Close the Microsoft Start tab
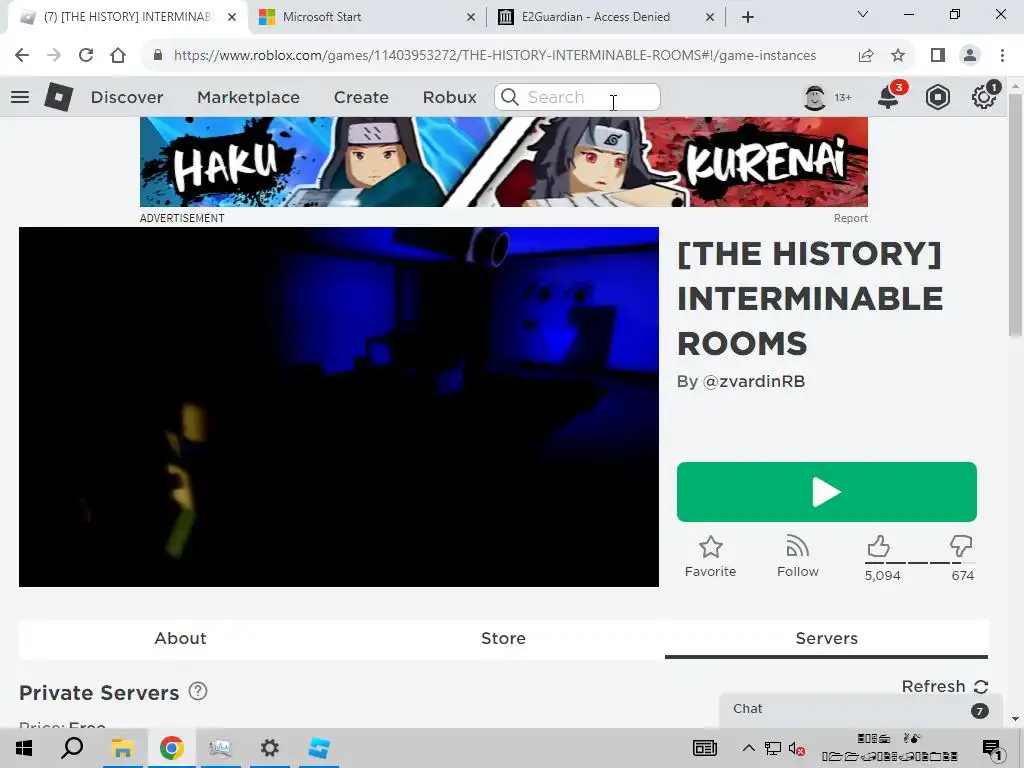The height and width of the screenshot is (768, 1024). click(x=471, y=18)
